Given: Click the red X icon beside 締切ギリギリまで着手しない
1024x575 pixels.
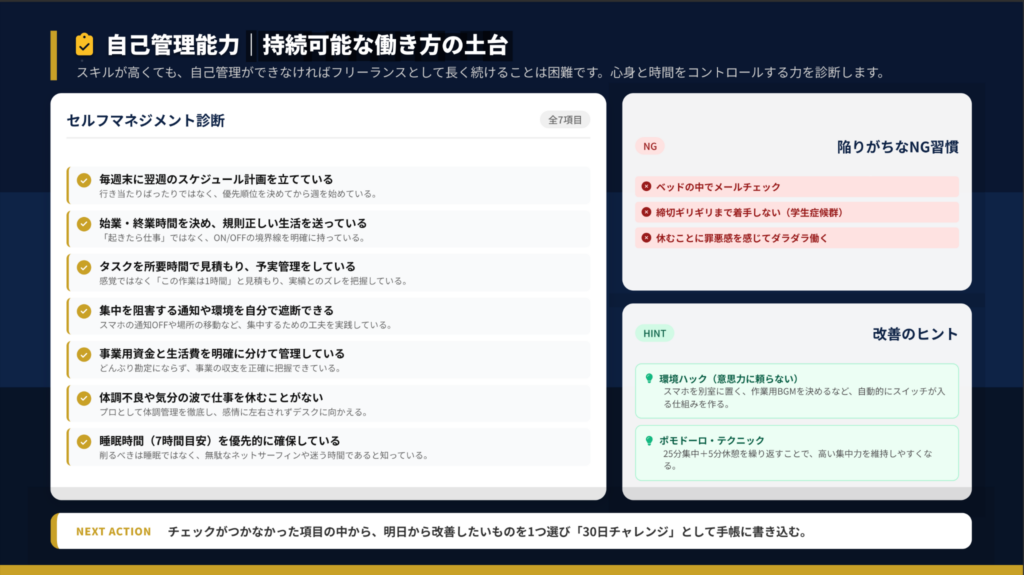Looking at the screenshot, I should click(x=646, y=212).
